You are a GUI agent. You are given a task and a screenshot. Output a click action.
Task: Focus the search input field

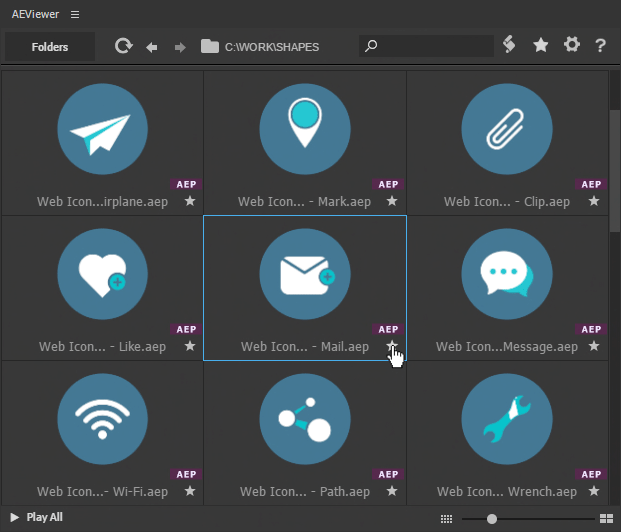[x=426, y=46]
